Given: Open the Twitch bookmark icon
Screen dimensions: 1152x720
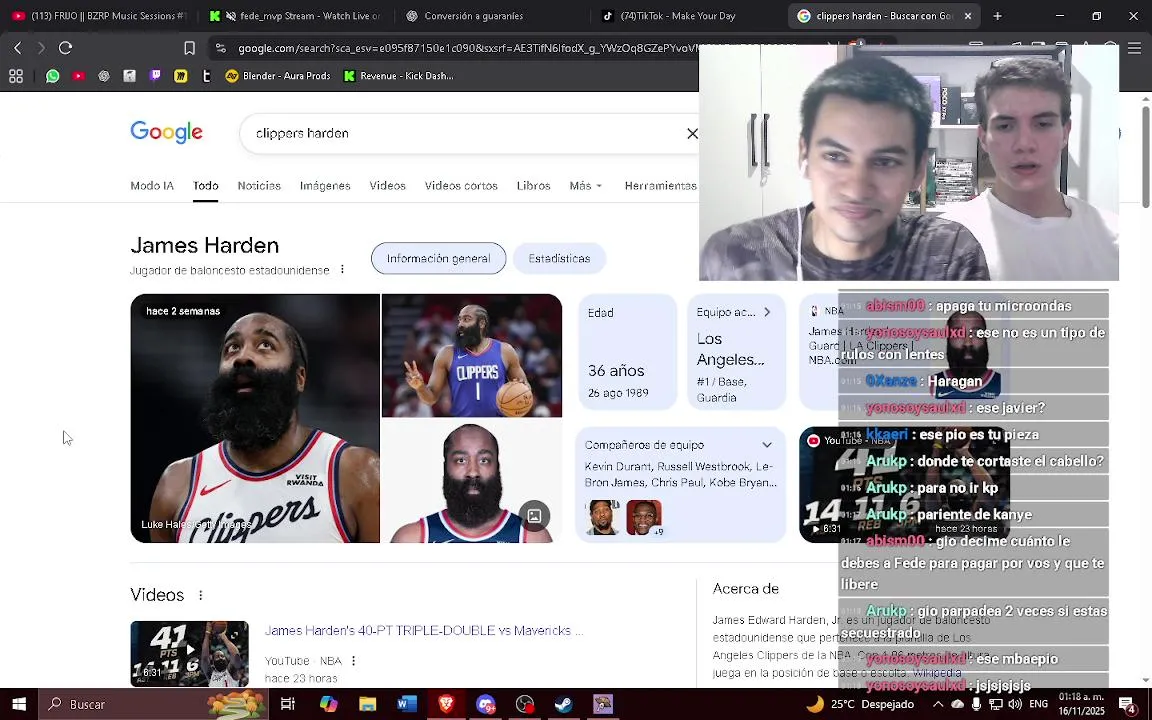Looking at the screenshot, I should (x=155, y=76).
